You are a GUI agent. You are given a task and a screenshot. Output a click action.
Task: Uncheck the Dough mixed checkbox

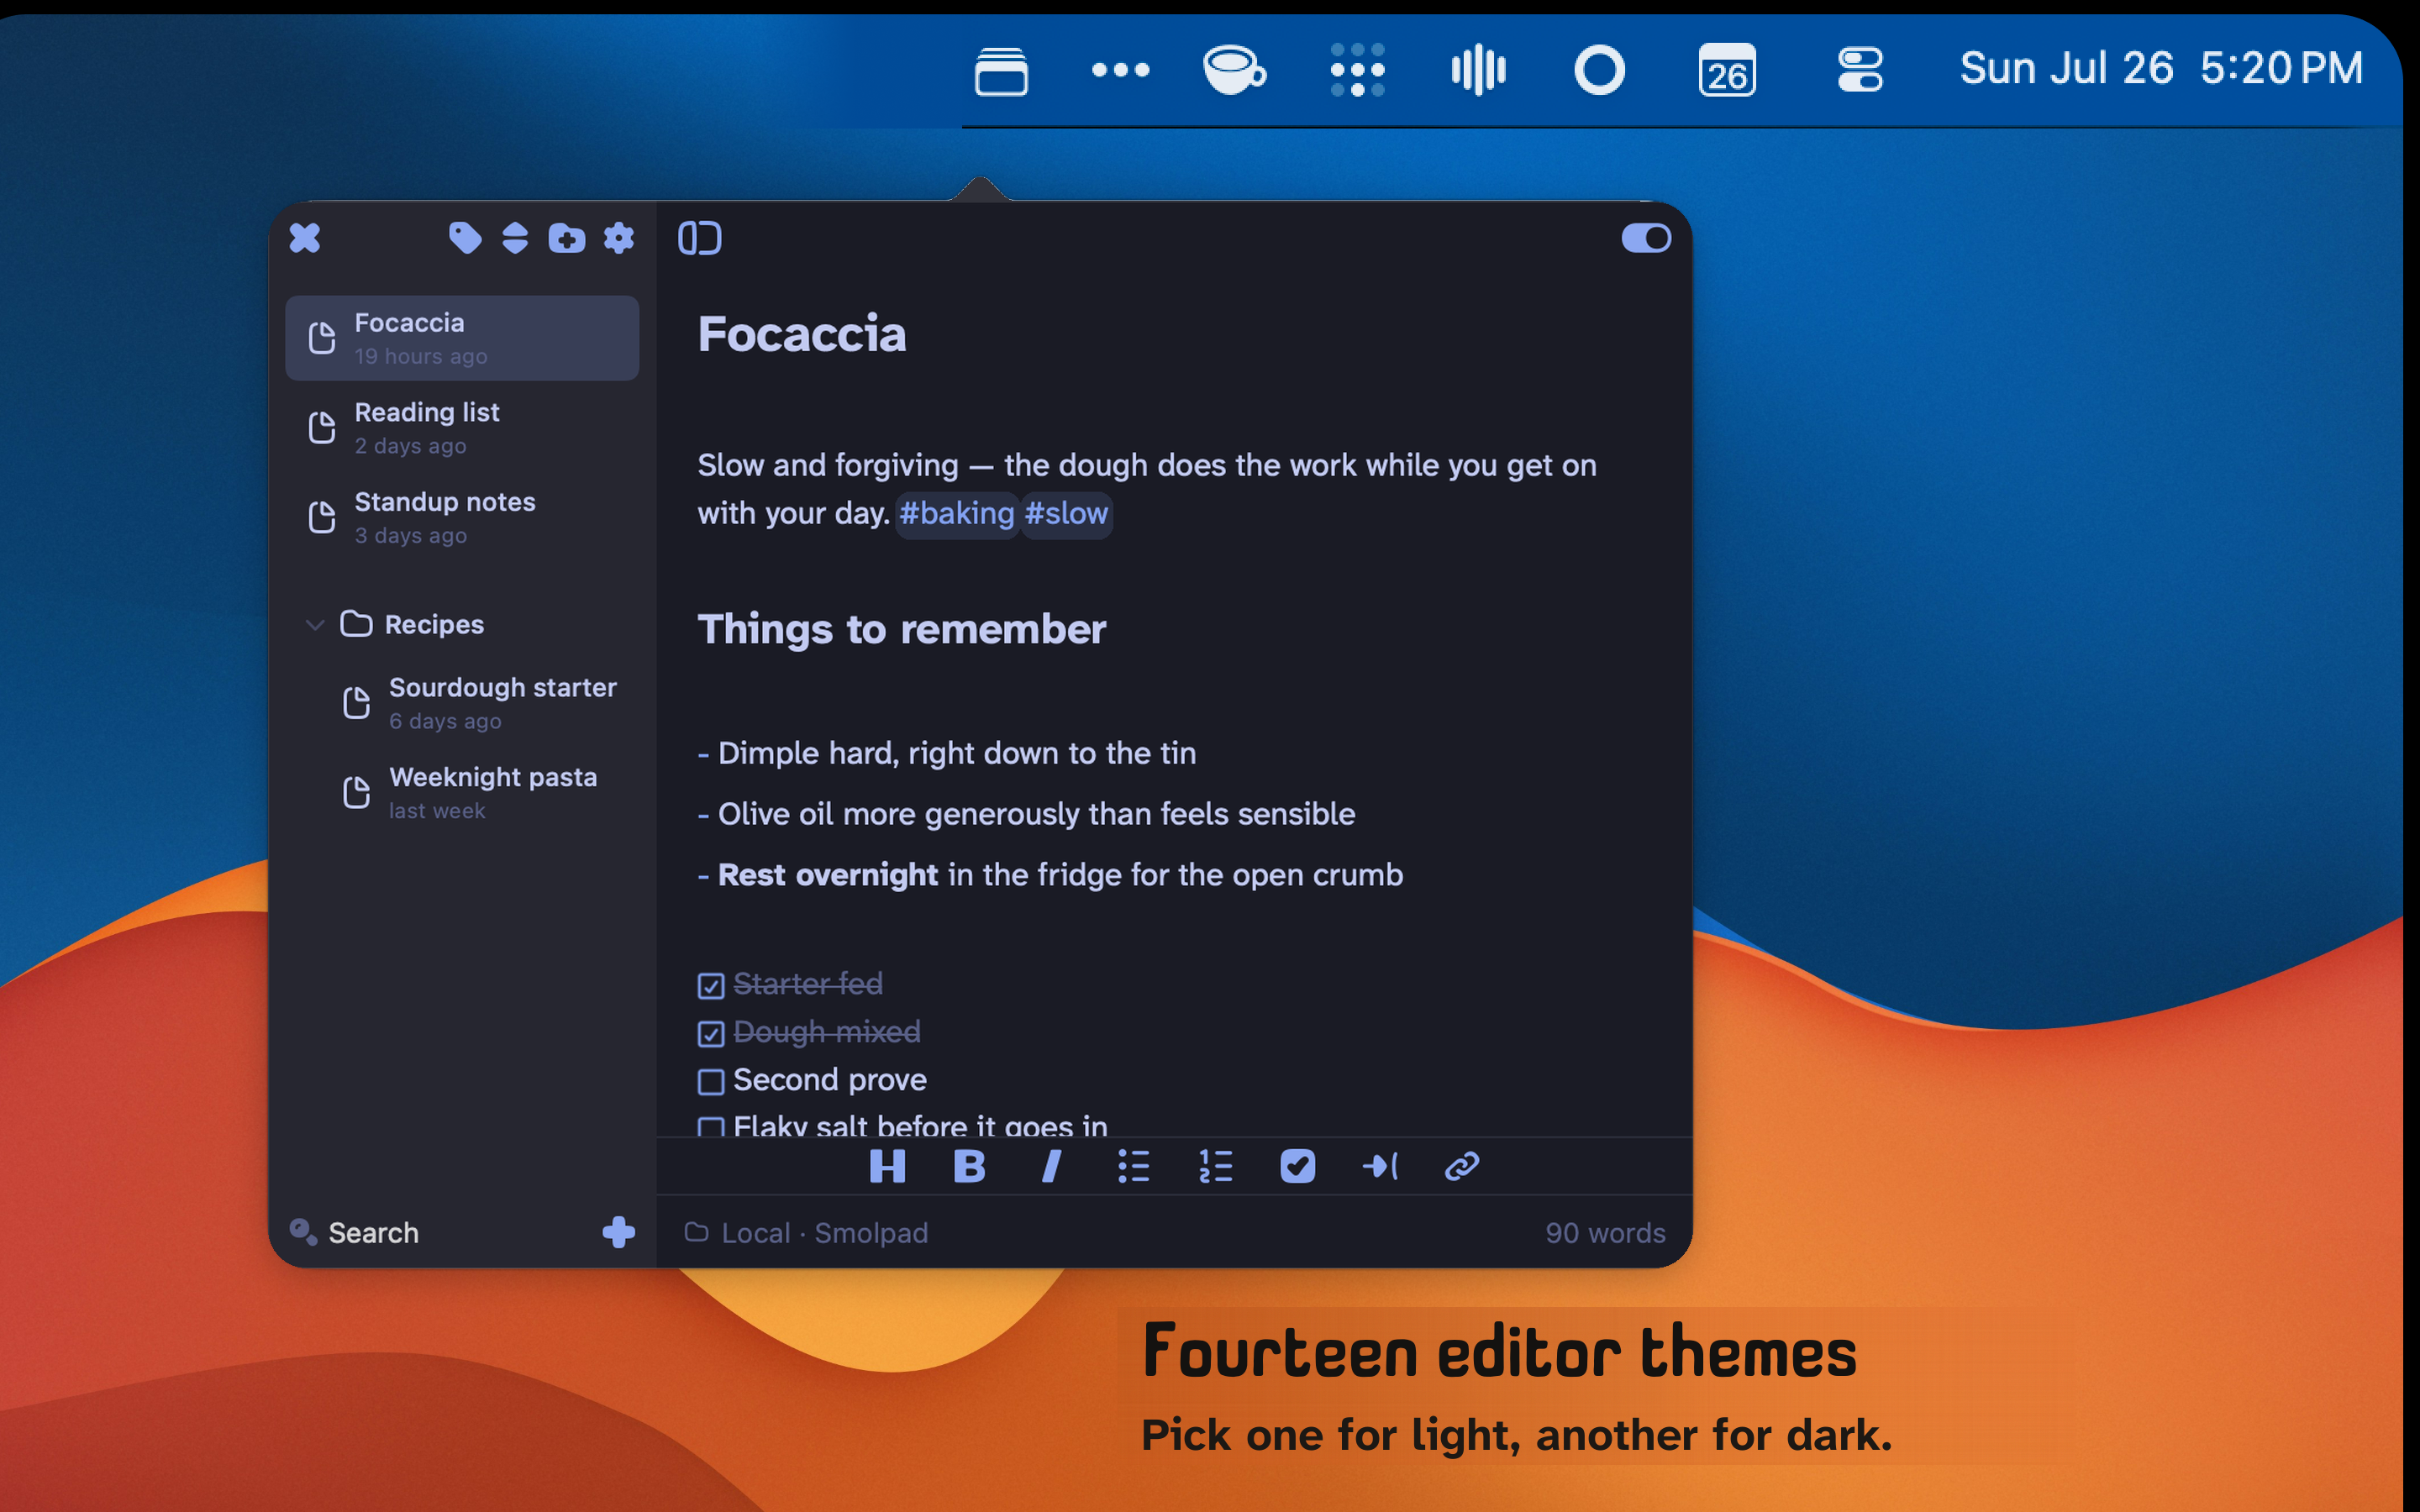pos(711,1034)
